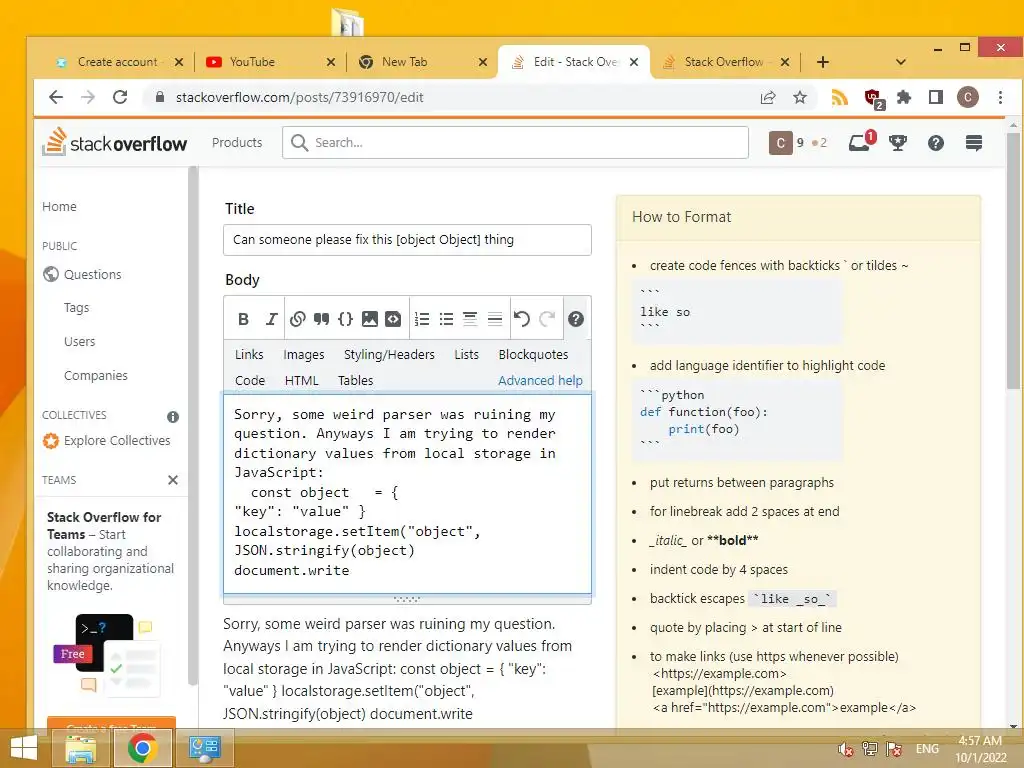The image size is (1024, 768).
Task: Show the Images formatting help tab
Action: pos(304,354)
